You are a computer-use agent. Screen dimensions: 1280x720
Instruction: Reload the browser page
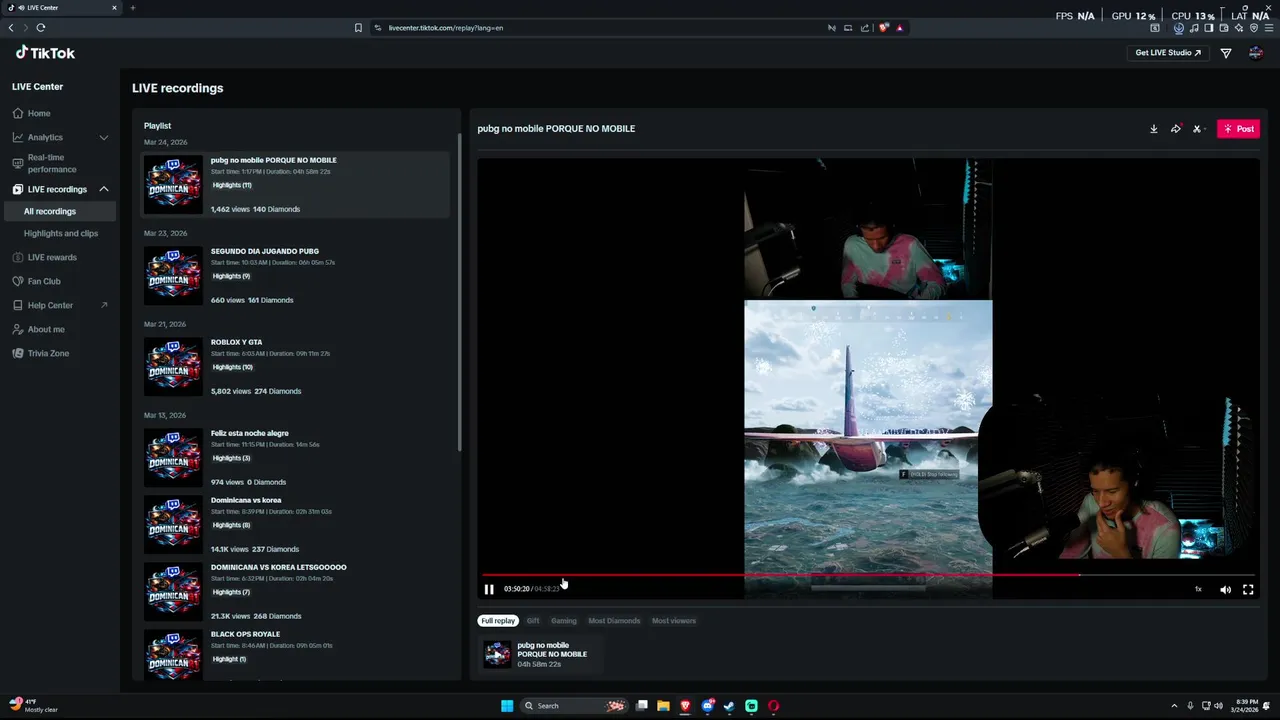(x=41, y=28)
